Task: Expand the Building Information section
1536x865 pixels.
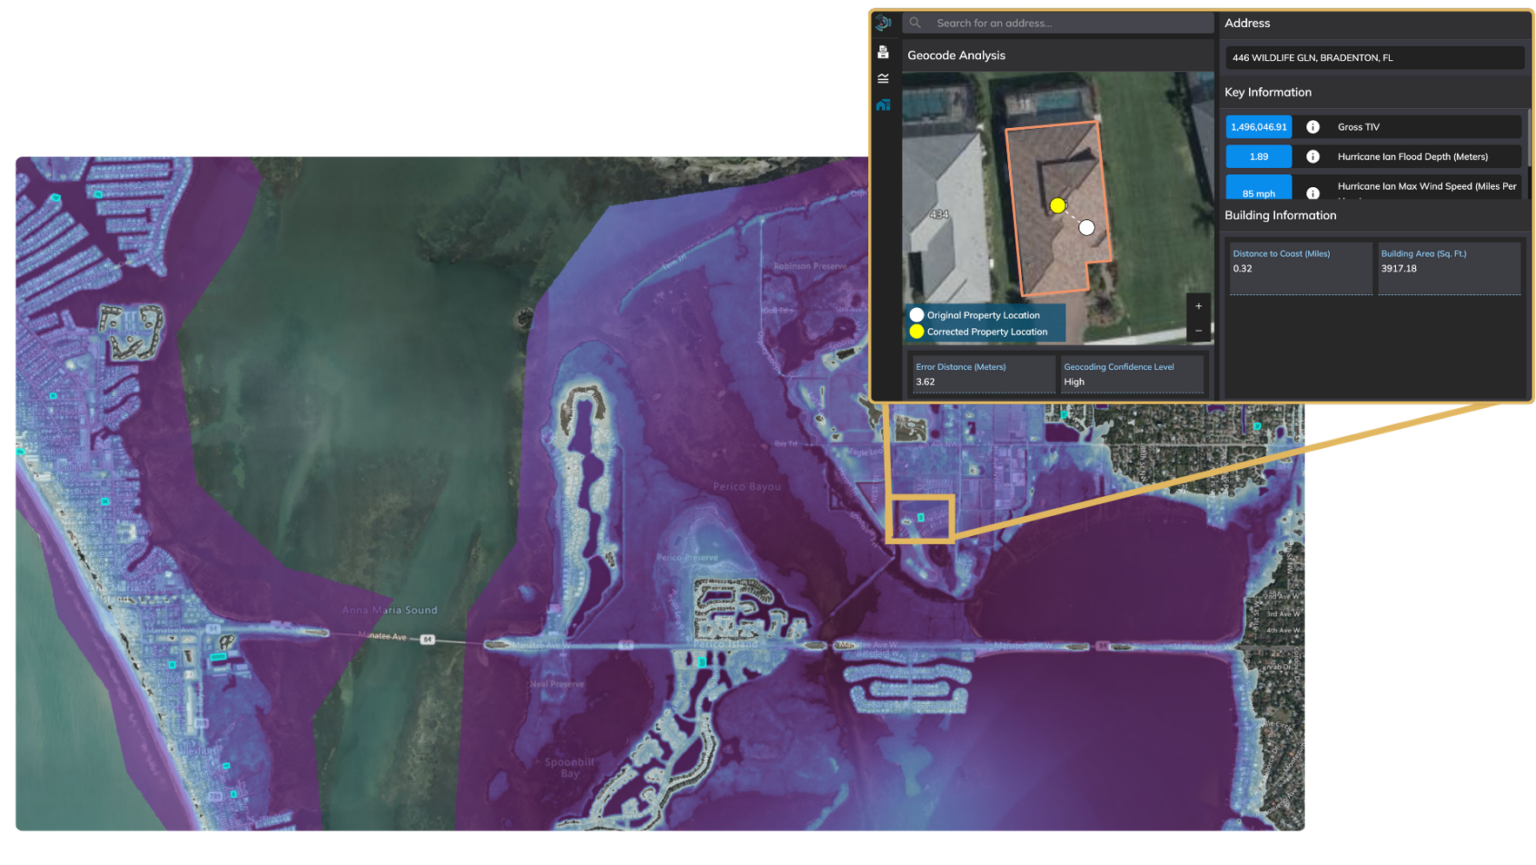Action: tap(1280, 215)
